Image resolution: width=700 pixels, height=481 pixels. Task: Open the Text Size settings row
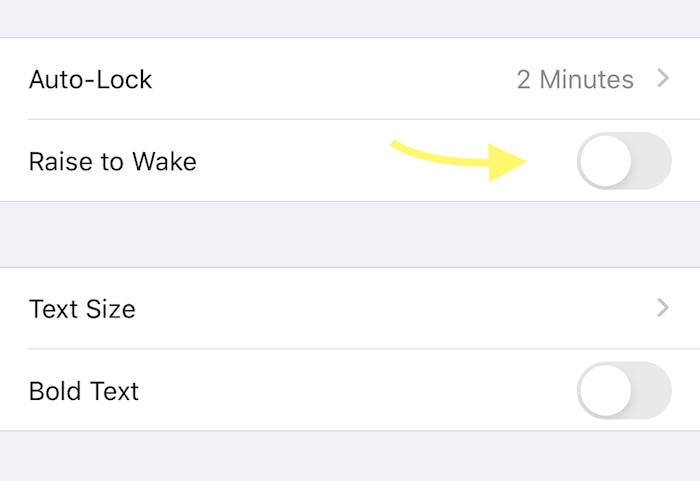click(x=300, y=308)
